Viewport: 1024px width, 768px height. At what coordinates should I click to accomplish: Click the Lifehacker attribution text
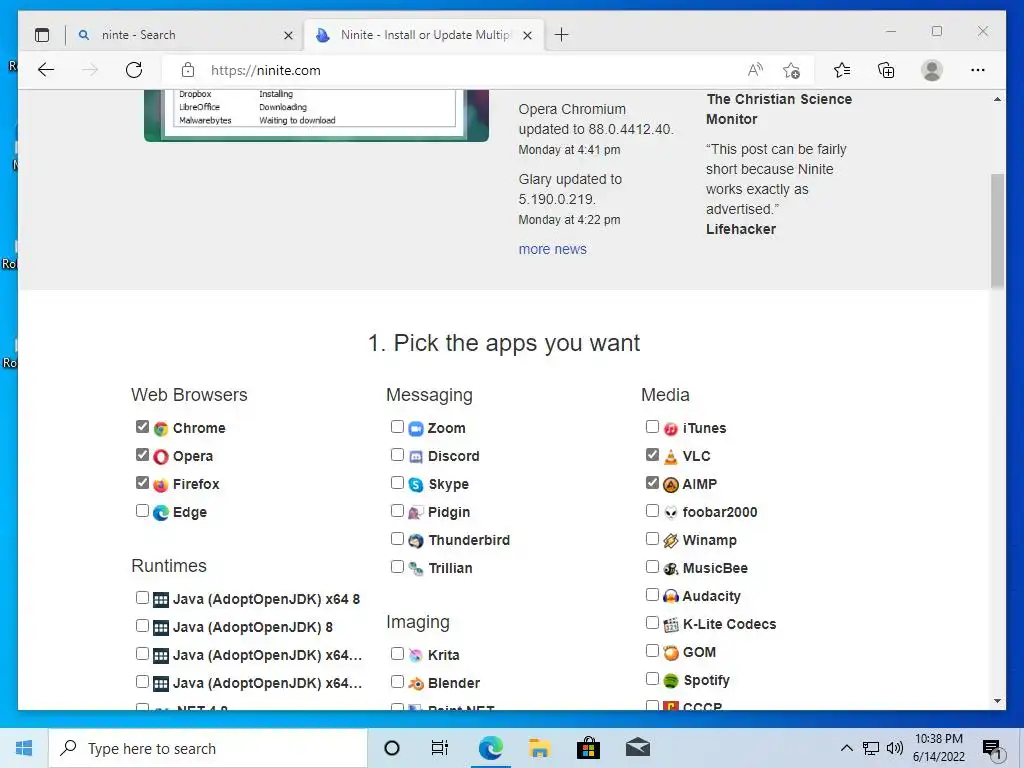741,229
